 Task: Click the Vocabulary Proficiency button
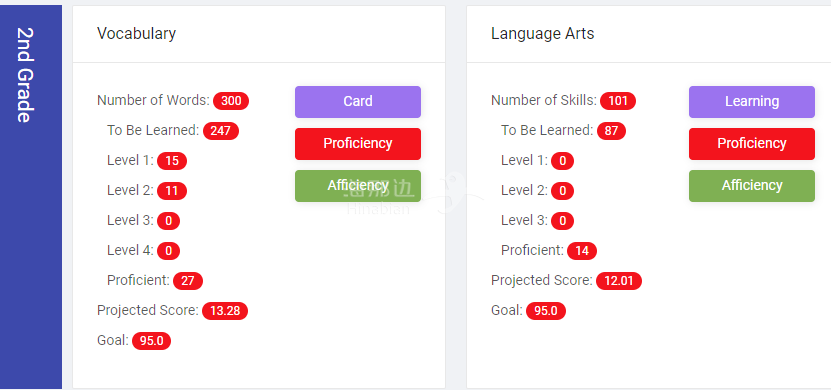pos(358,144)
